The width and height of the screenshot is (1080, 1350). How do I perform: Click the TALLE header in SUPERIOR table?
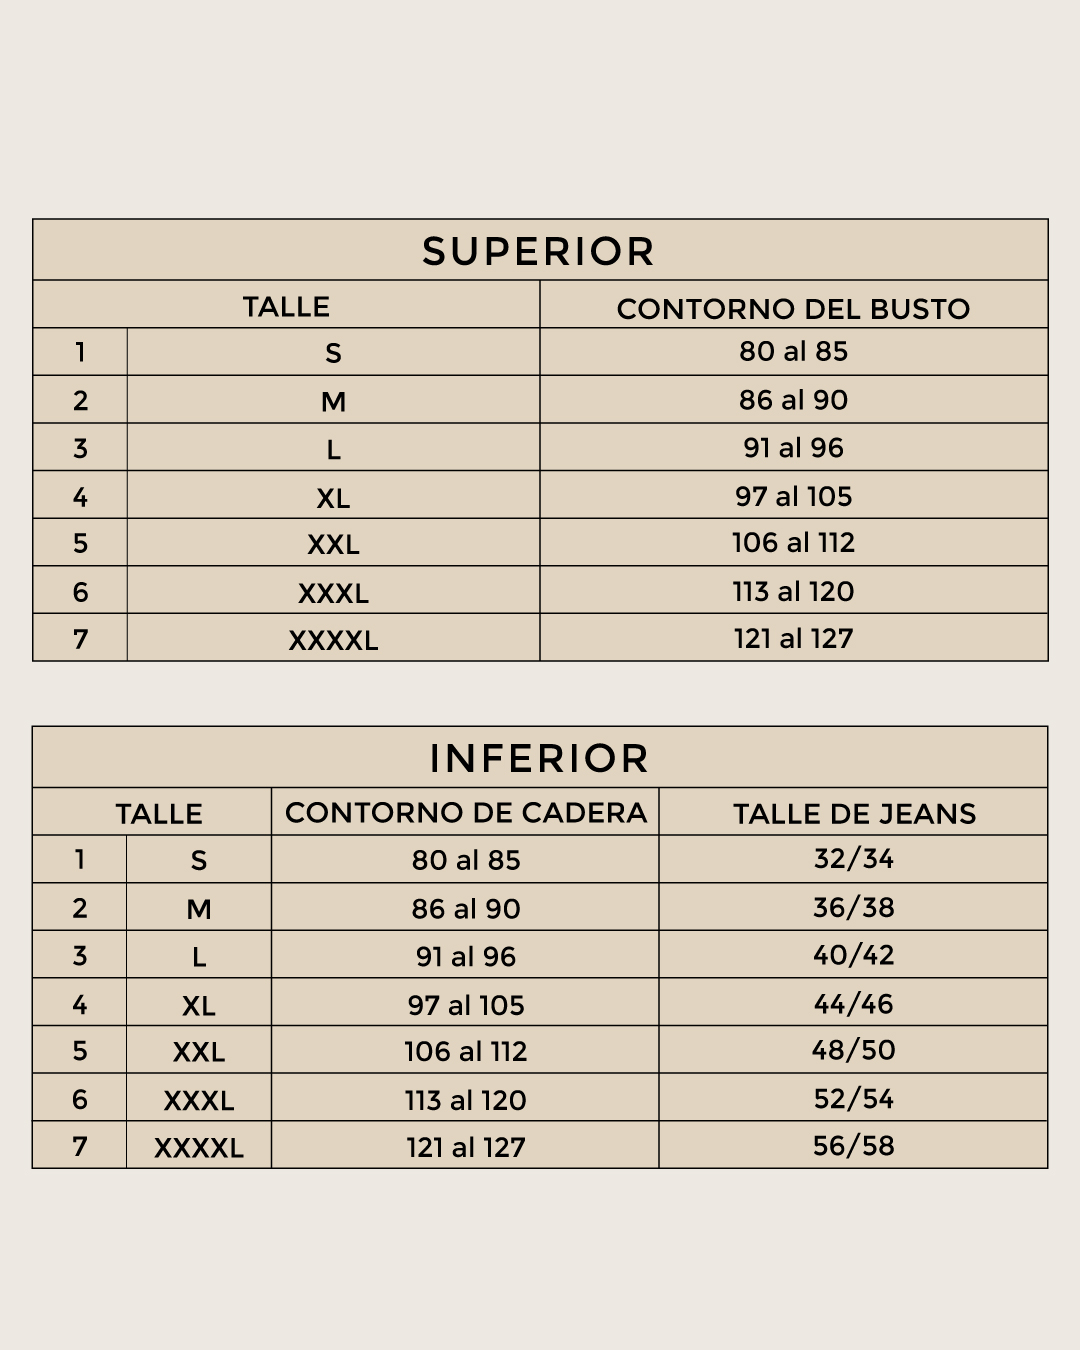pyautogui.click(x=286, y=307)
